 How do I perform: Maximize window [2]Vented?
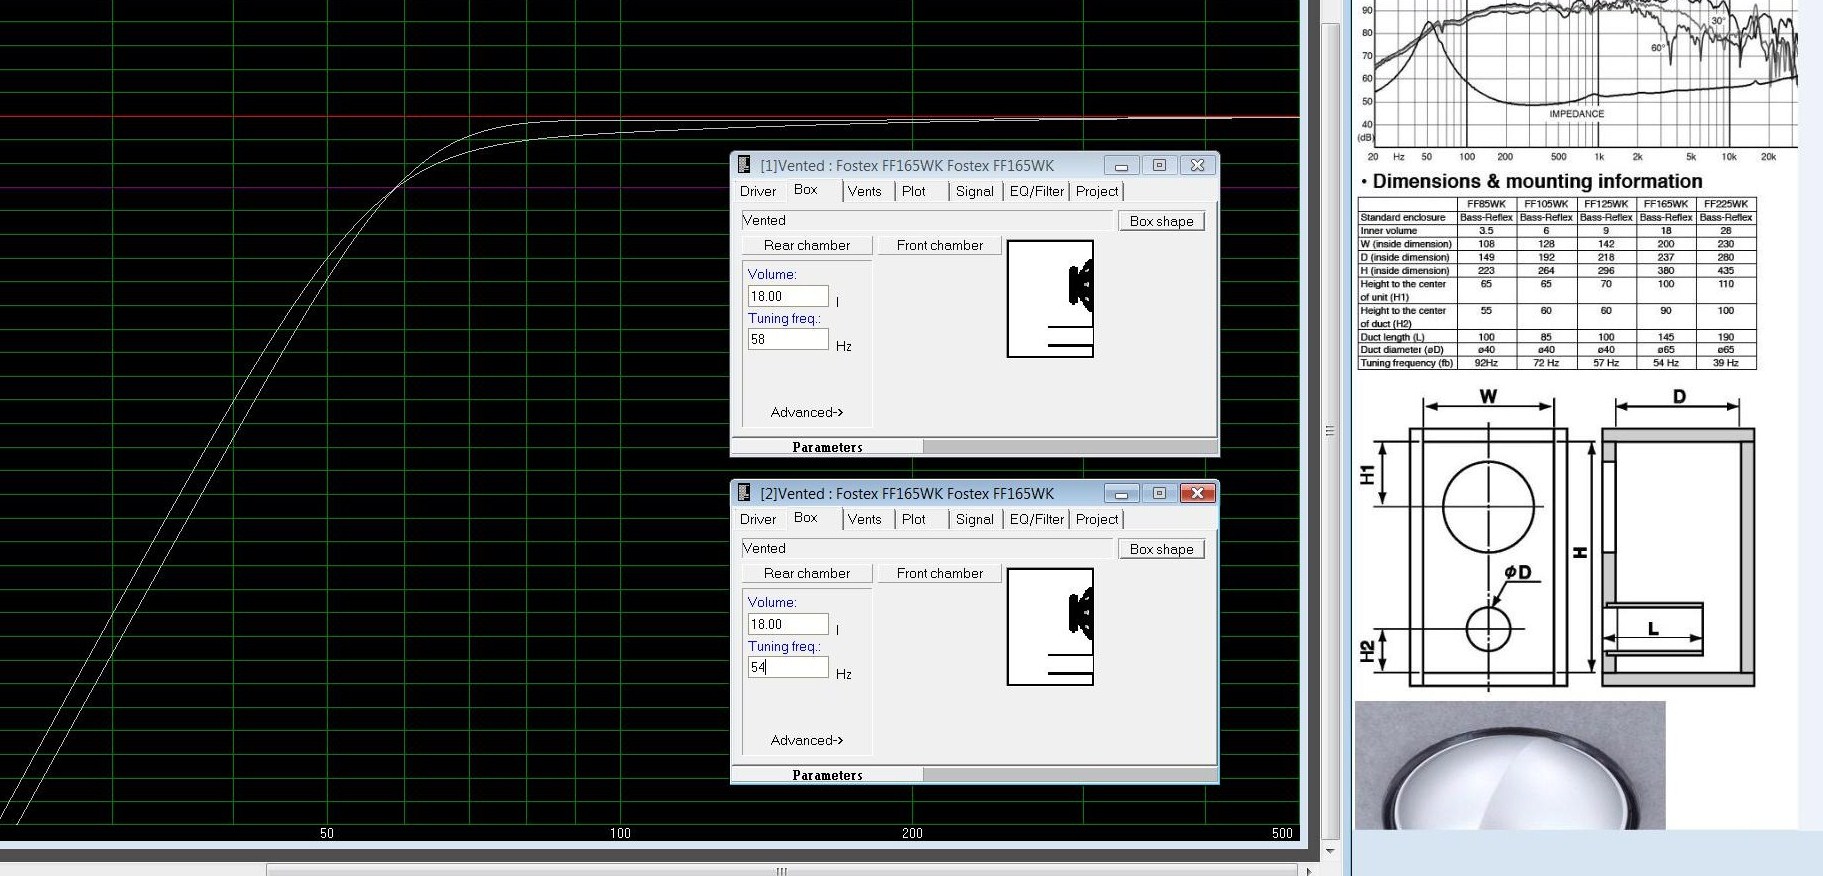click(1159, 493)
